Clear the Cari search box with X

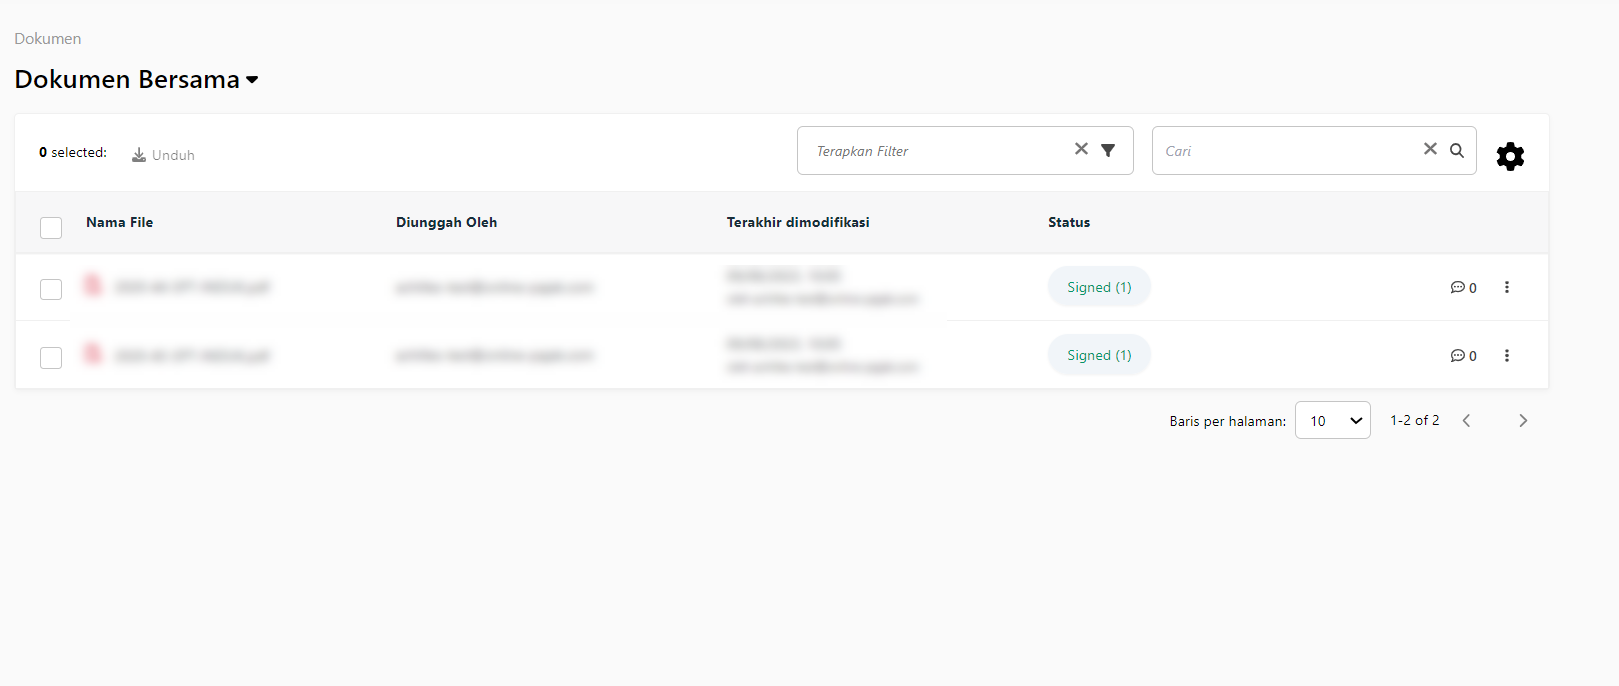click(1430, 149)
